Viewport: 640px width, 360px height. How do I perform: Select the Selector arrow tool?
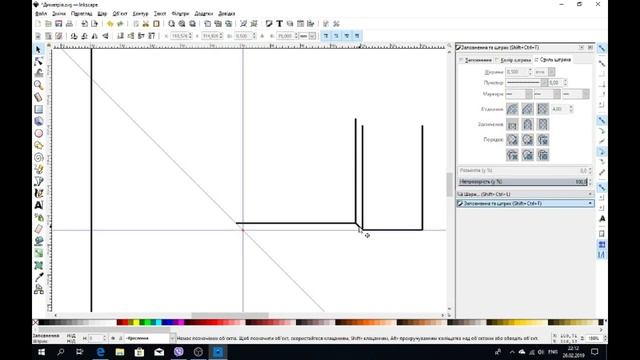coord(38,49)
